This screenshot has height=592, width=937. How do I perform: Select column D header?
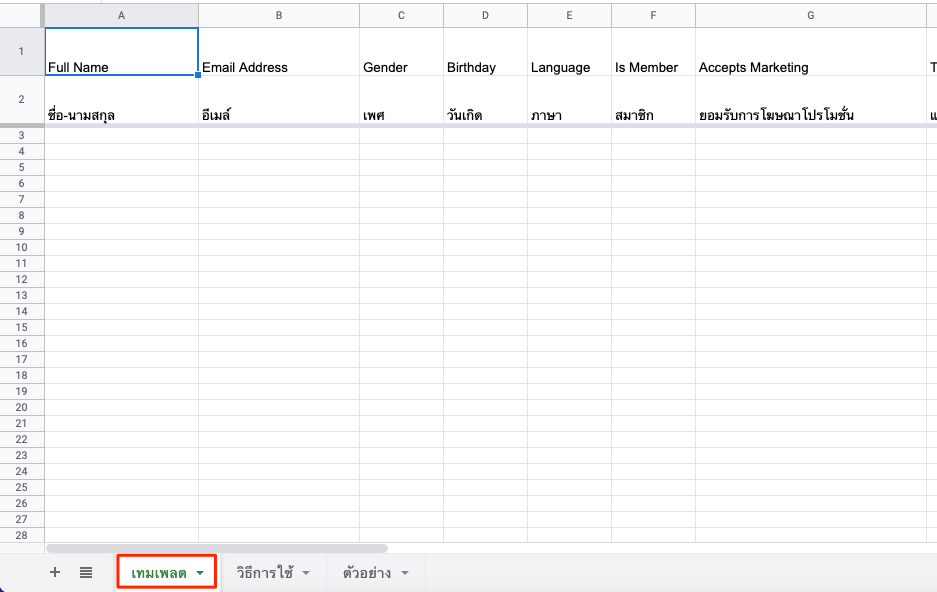(485, 16)
